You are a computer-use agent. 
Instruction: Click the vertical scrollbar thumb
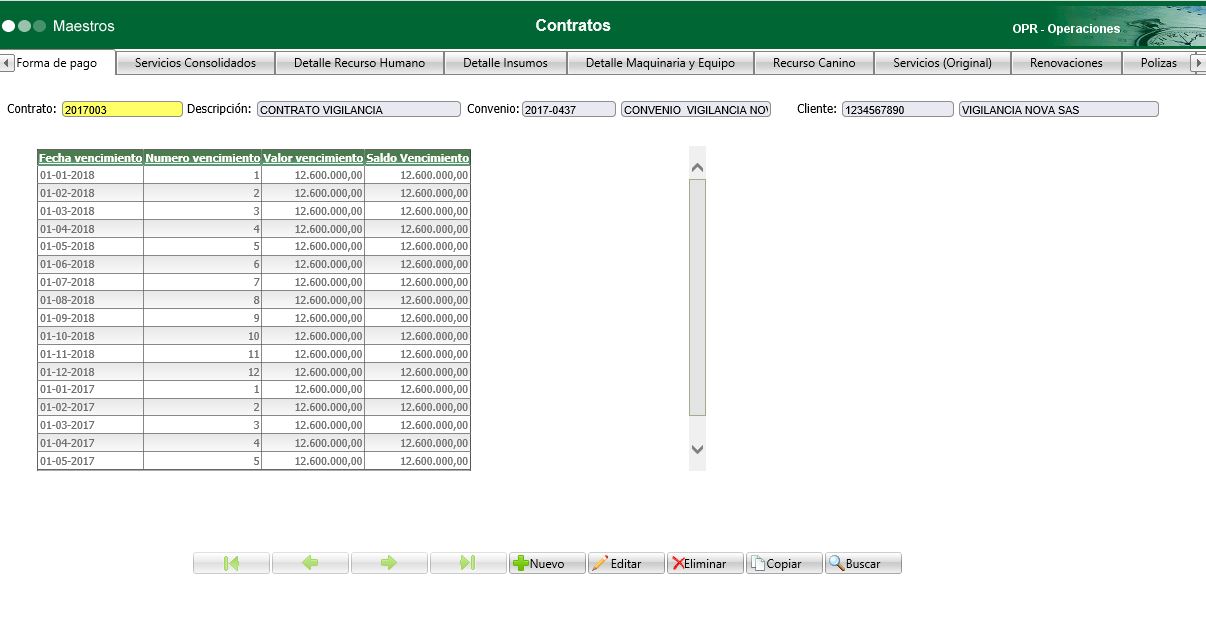point(698,297)
